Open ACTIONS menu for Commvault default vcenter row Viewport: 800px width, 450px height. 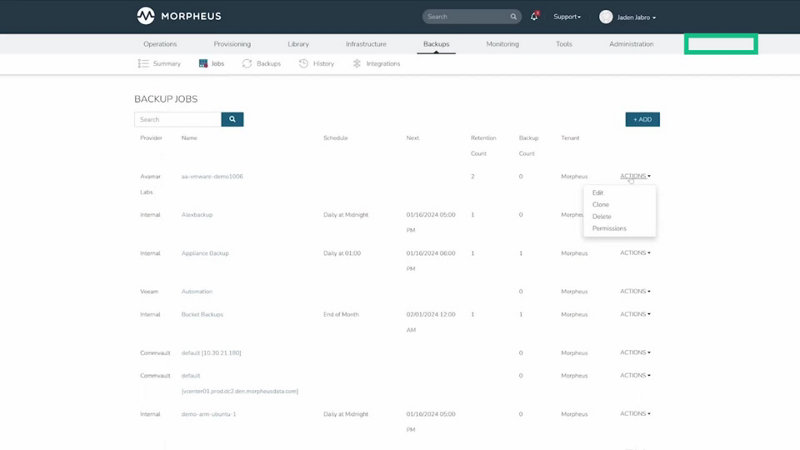635,375
